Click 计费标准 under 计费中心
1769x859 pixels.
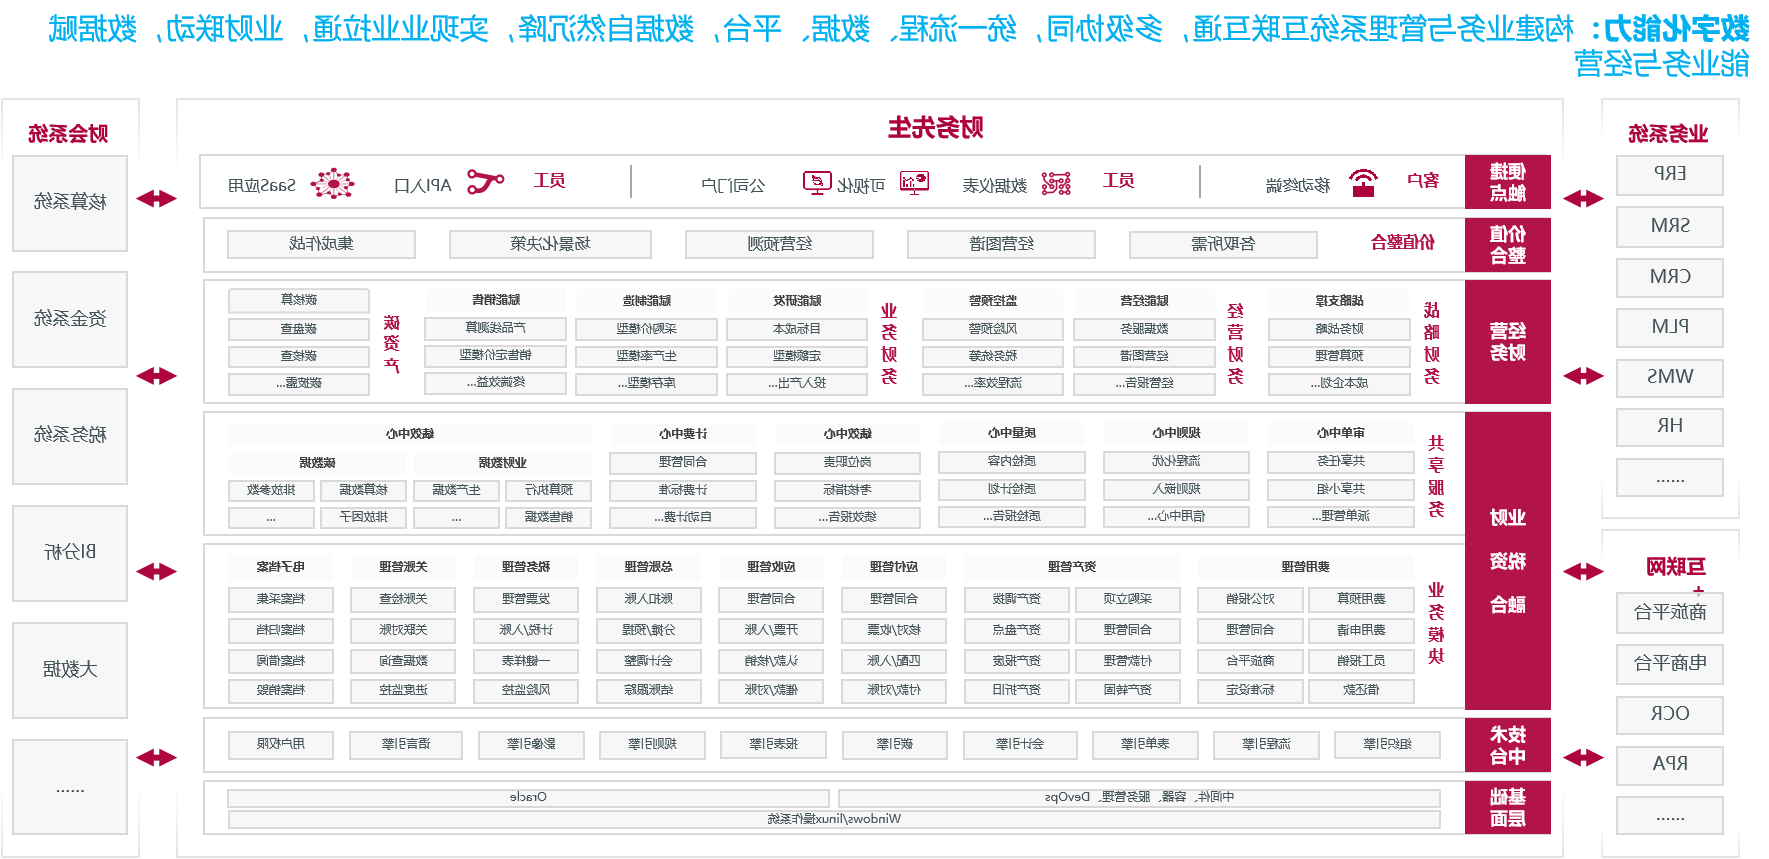click(683, 490)
